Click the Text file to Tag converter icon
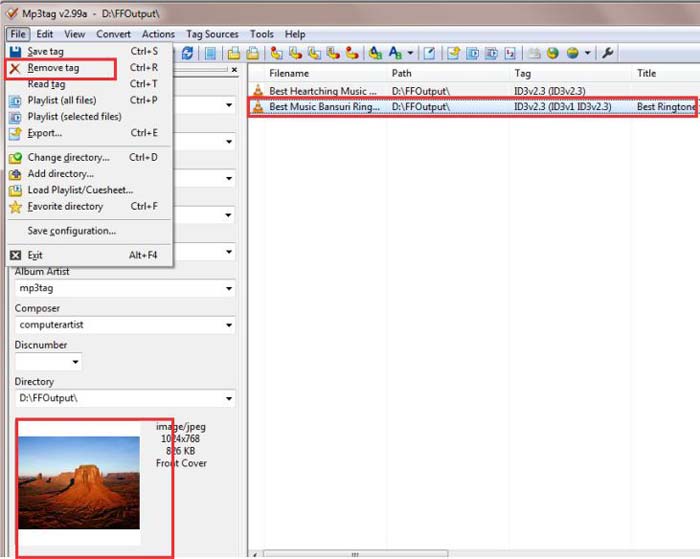This screenshot has width=700, height=559. pyautogui.click(x=333, y=53)
